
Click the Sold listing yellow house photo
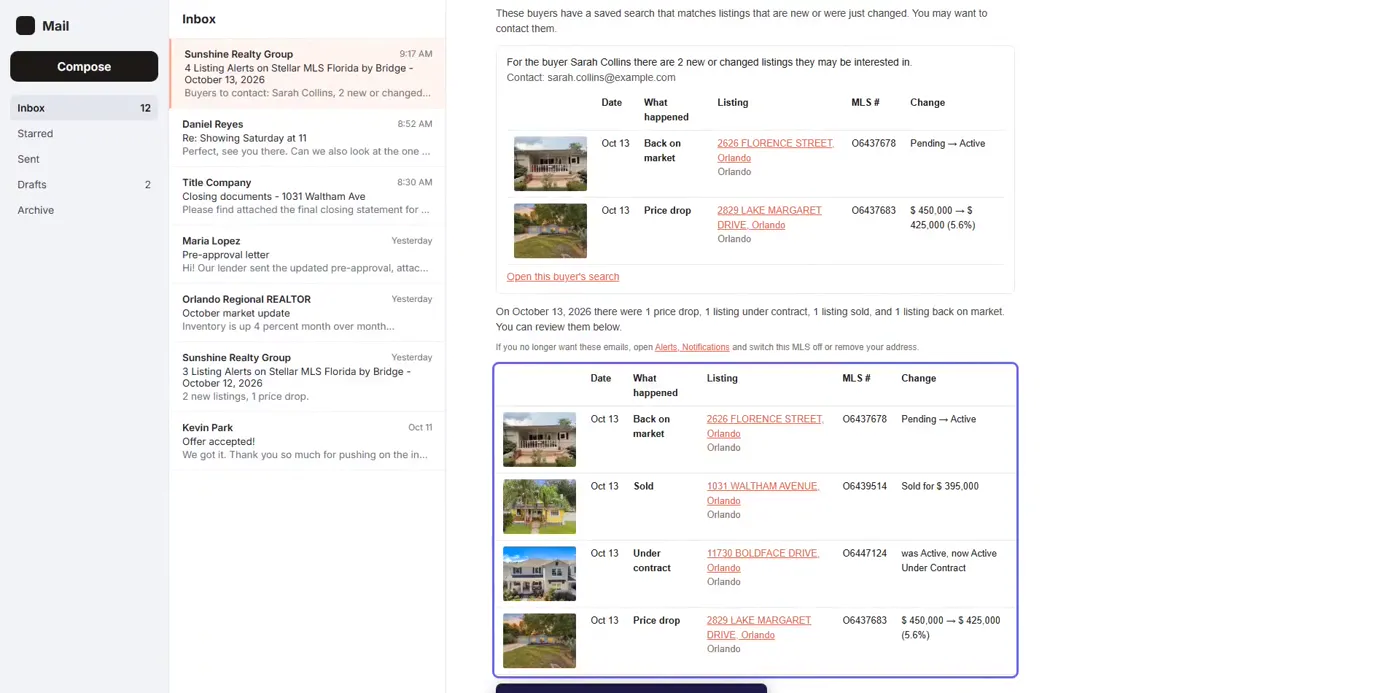(539, 506)
